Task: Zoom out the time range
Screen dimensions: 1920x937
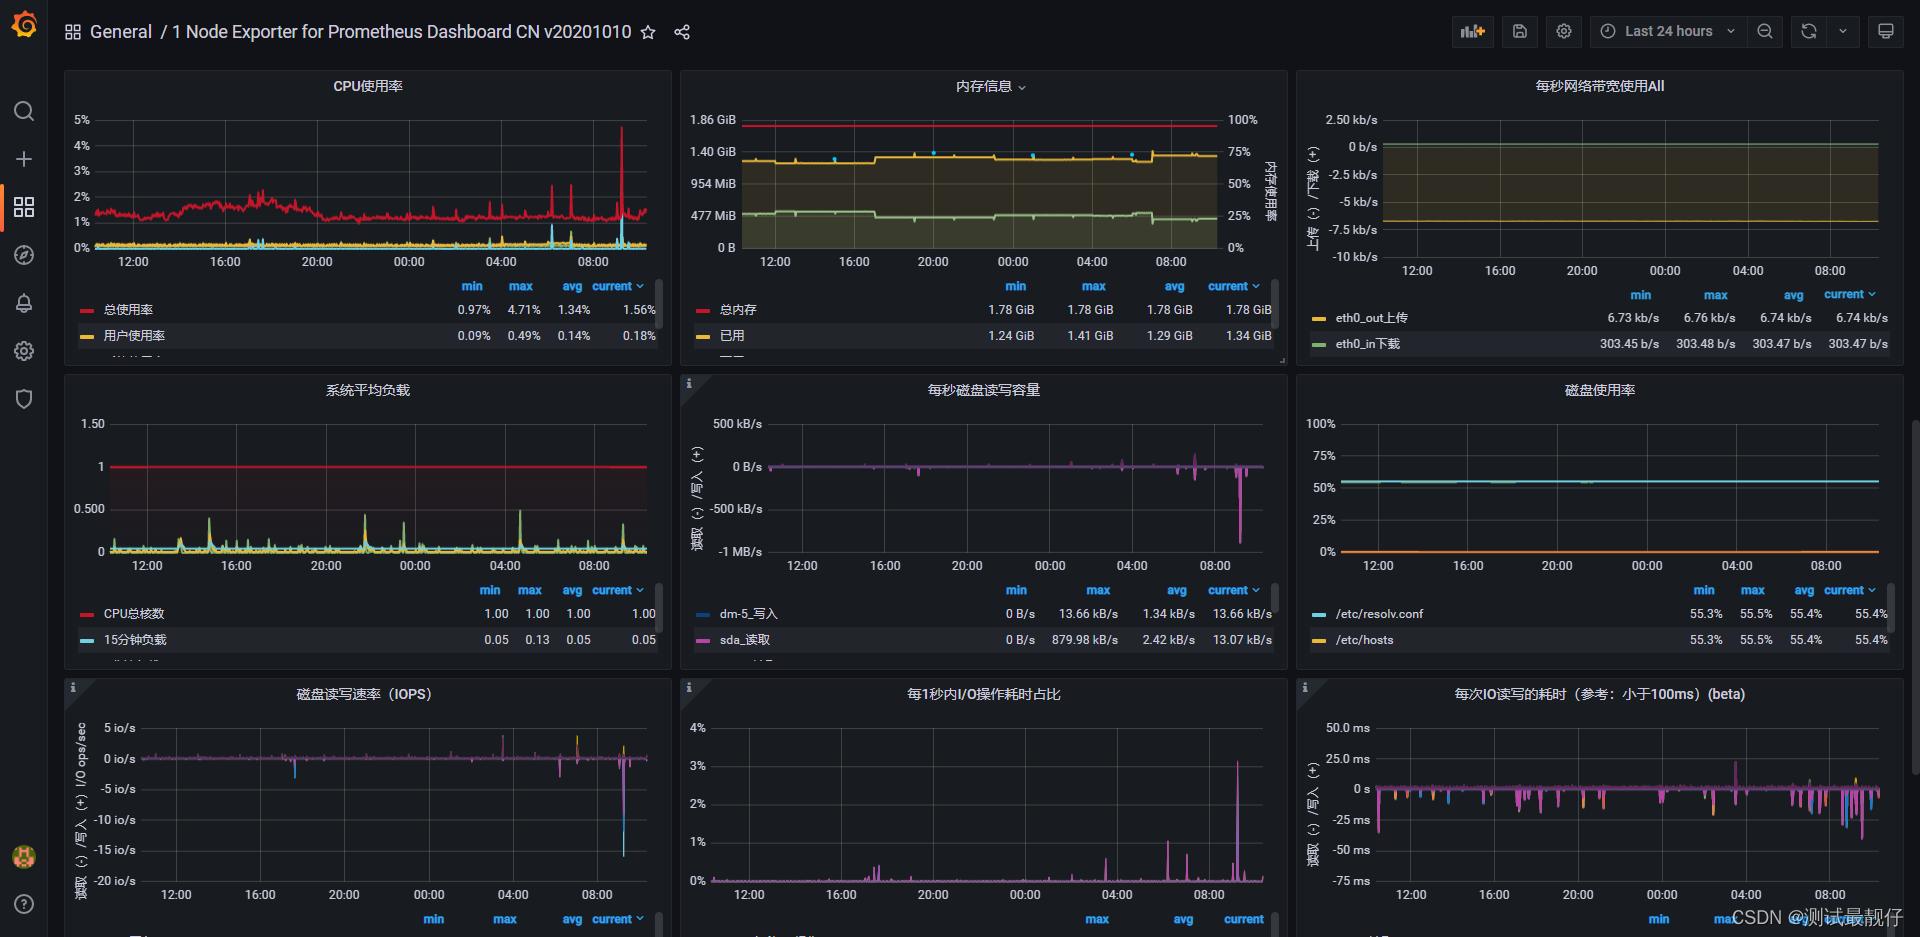Action: (x=1765, y=32)
